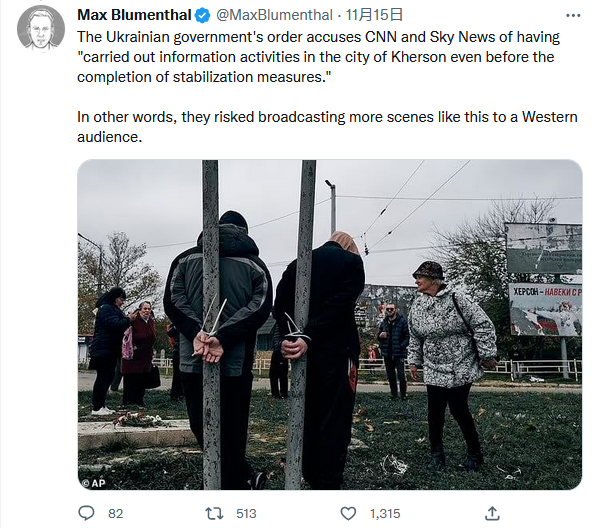The height and width of the screenshot is (528, 599).
Task: Click the blue verified badge
Action: pos(202,16)
